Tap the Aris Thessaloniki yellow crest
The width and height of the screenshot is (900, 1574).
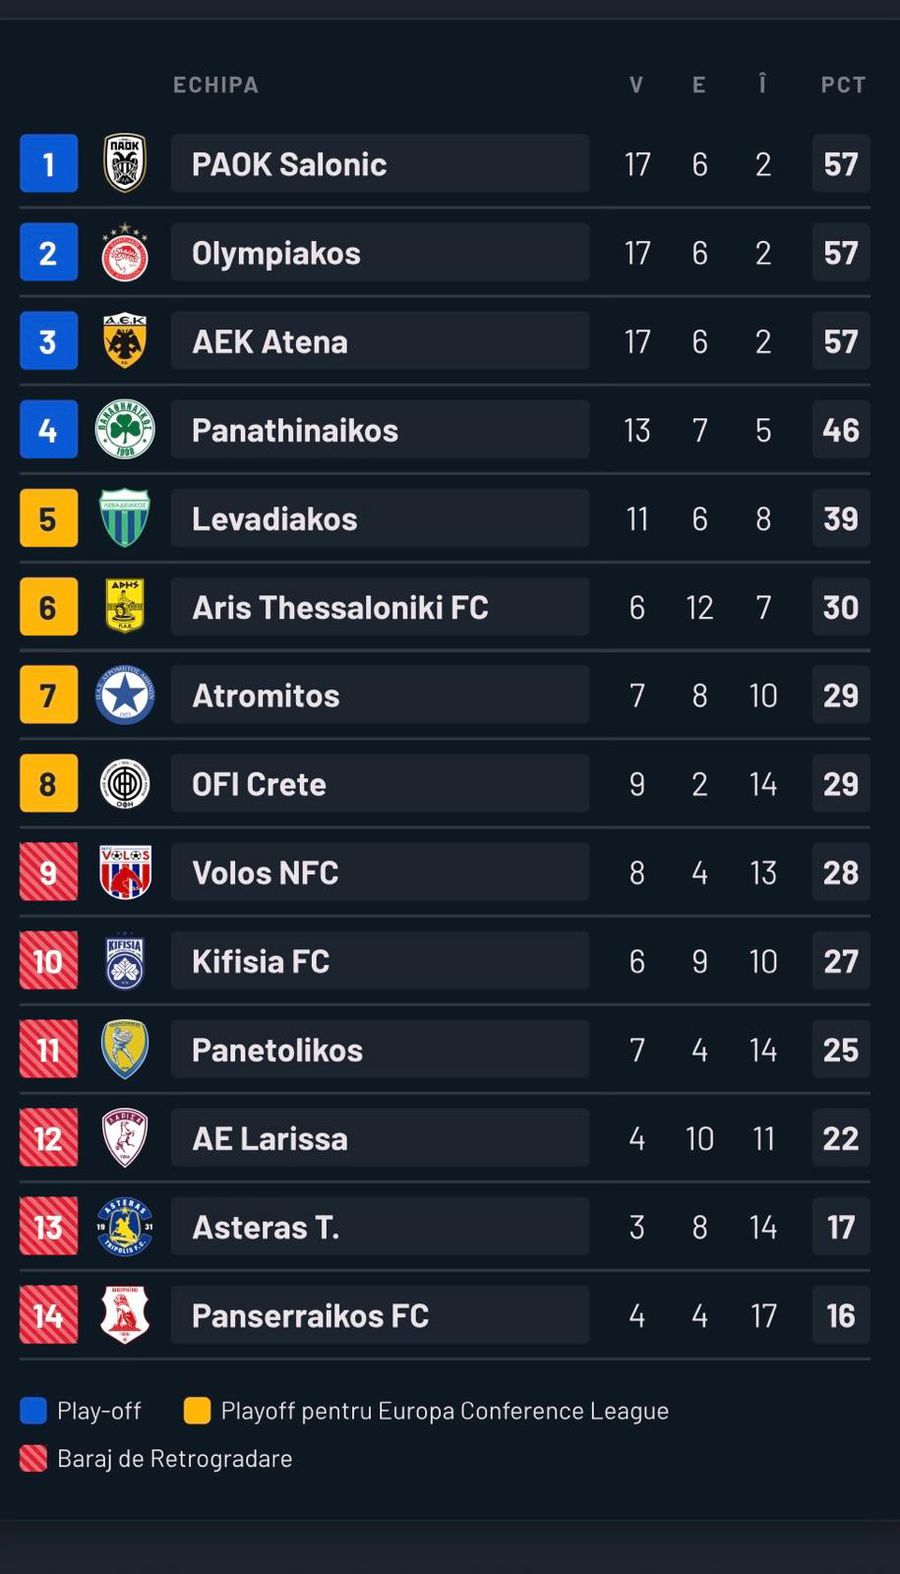pyautogui.click(x=125, y=607)
